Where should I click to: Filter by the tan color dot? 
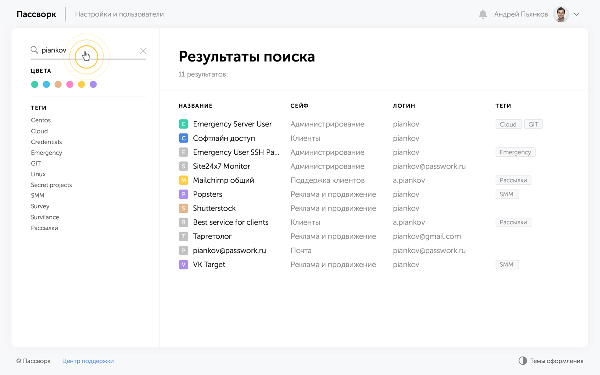click(58, 85)
